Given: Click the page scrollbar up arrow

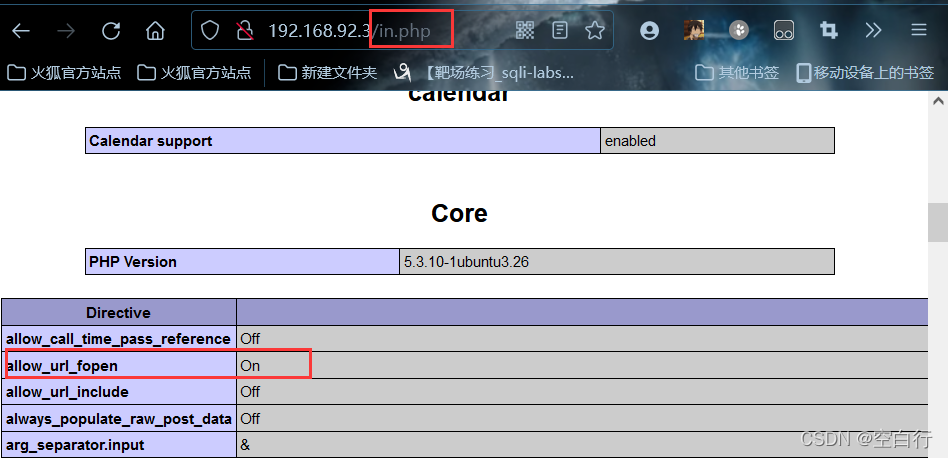Looking at the screenshot, I should pyautogui.click(x=938, y=100).
